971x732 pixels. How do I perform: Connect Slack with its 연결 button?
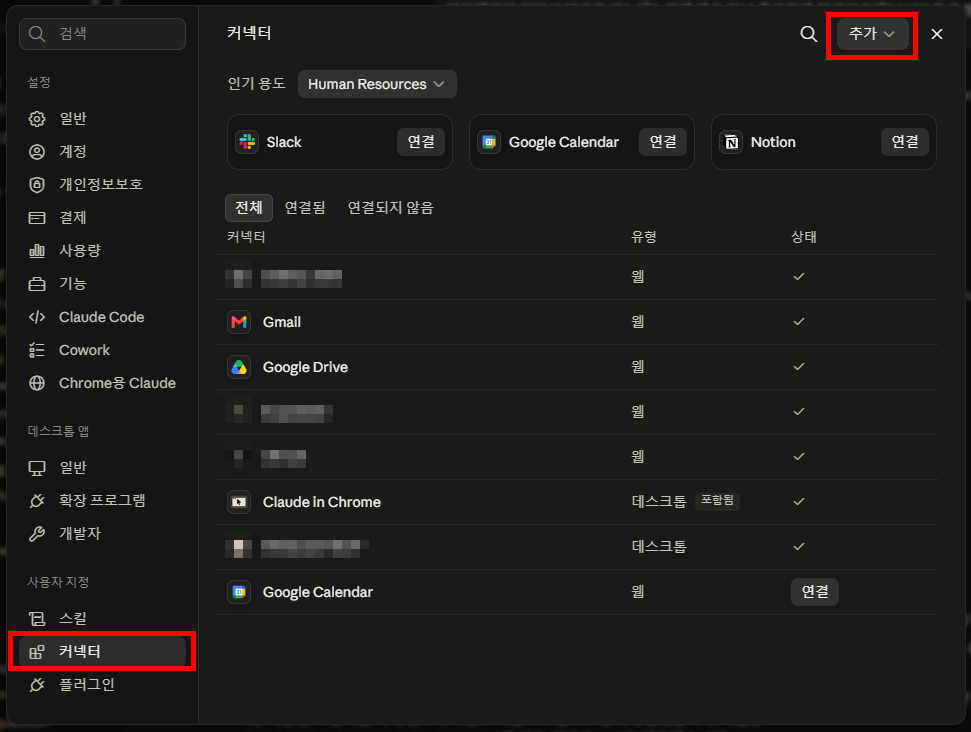[420, 142]
